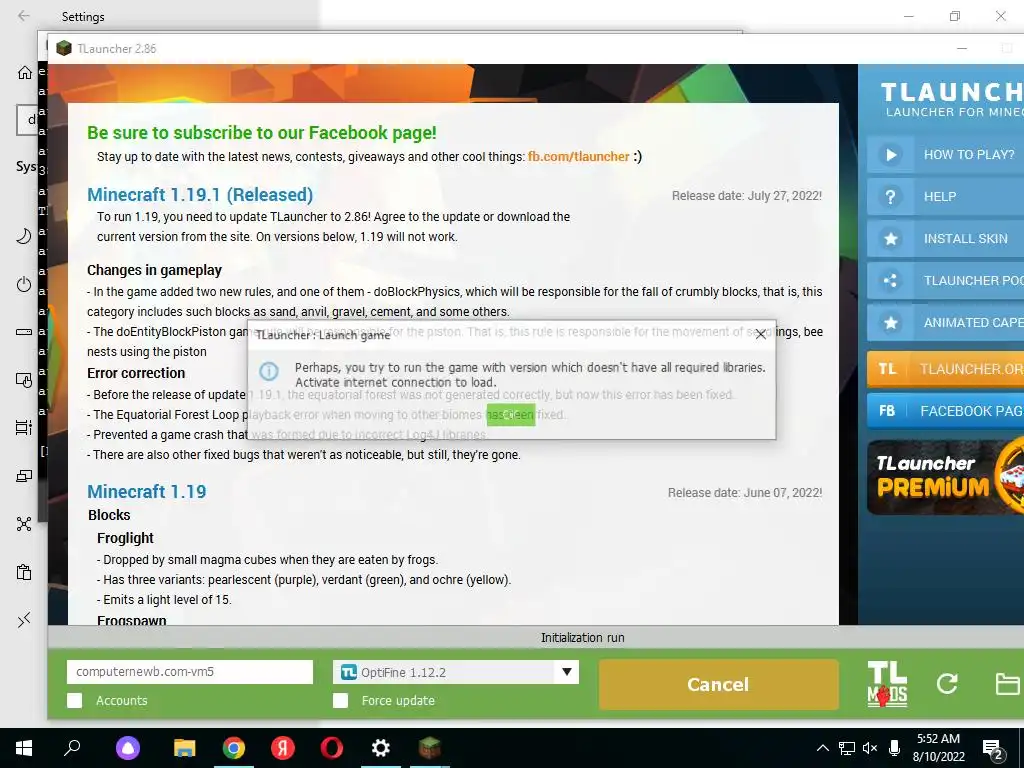Click the TLauncher logo in right panel
The width and height of the screenshot is (1024, 768).
(952, 100)
